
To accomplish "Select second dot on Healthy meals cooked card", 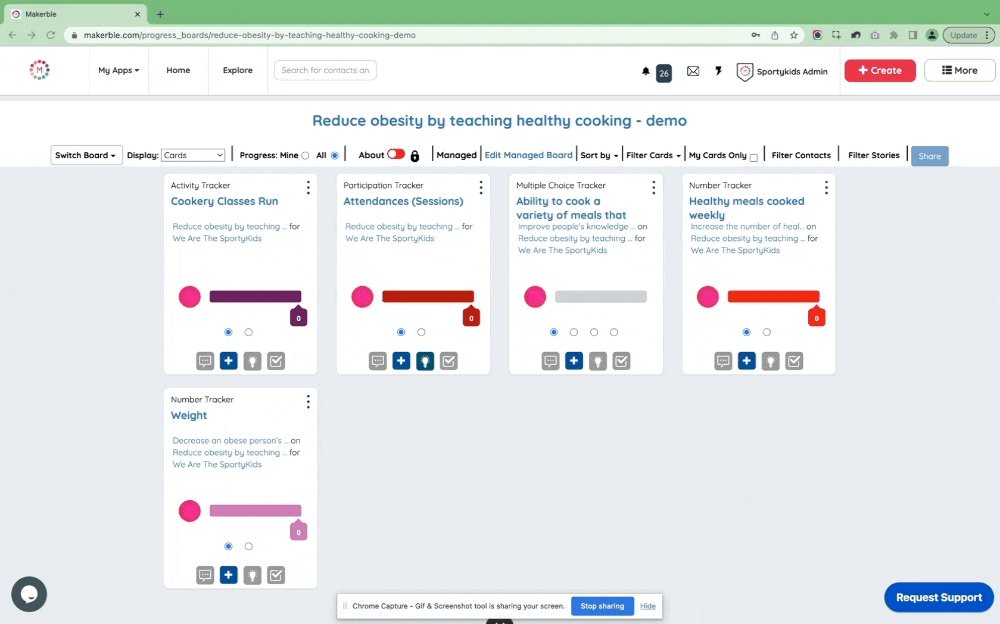I will [767, 332].
